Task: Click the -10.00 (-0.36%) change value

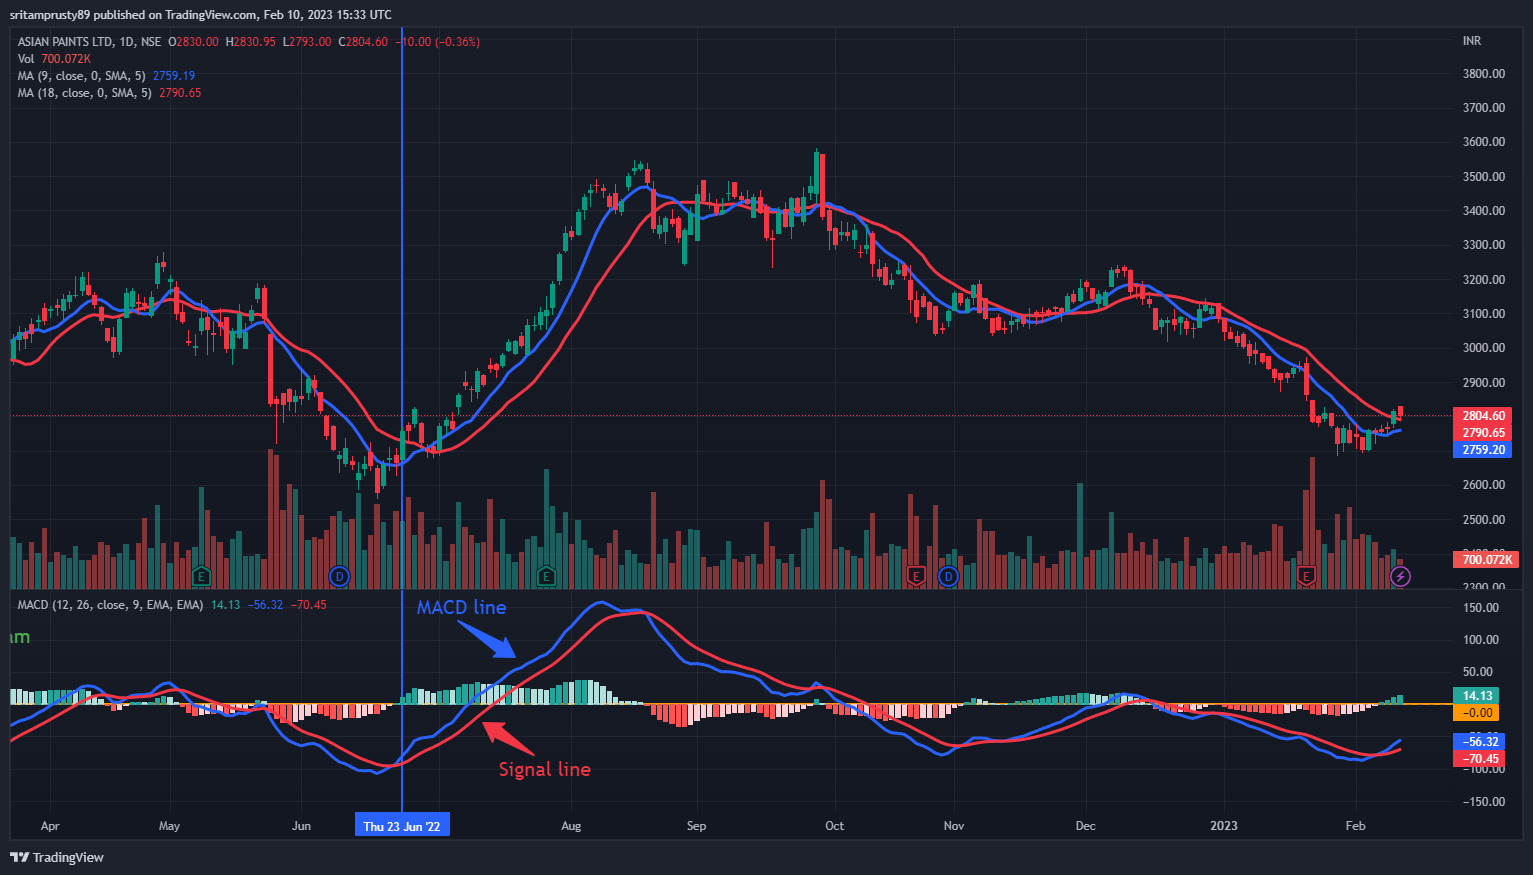Action: (438, 42)
